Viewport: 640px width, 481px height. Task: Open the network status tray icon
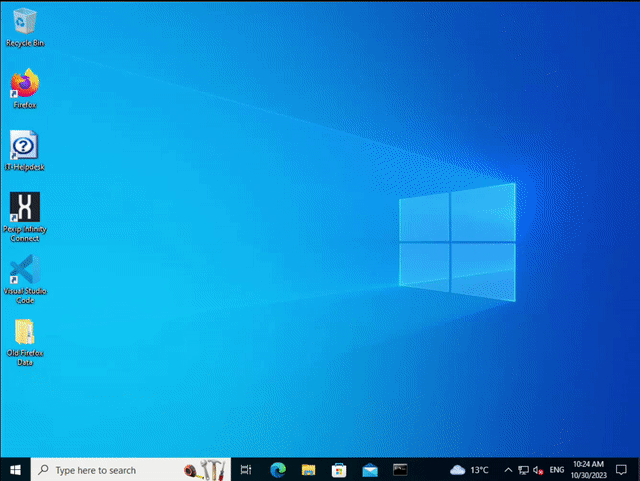pyautogui.click(x=523, y=469)
